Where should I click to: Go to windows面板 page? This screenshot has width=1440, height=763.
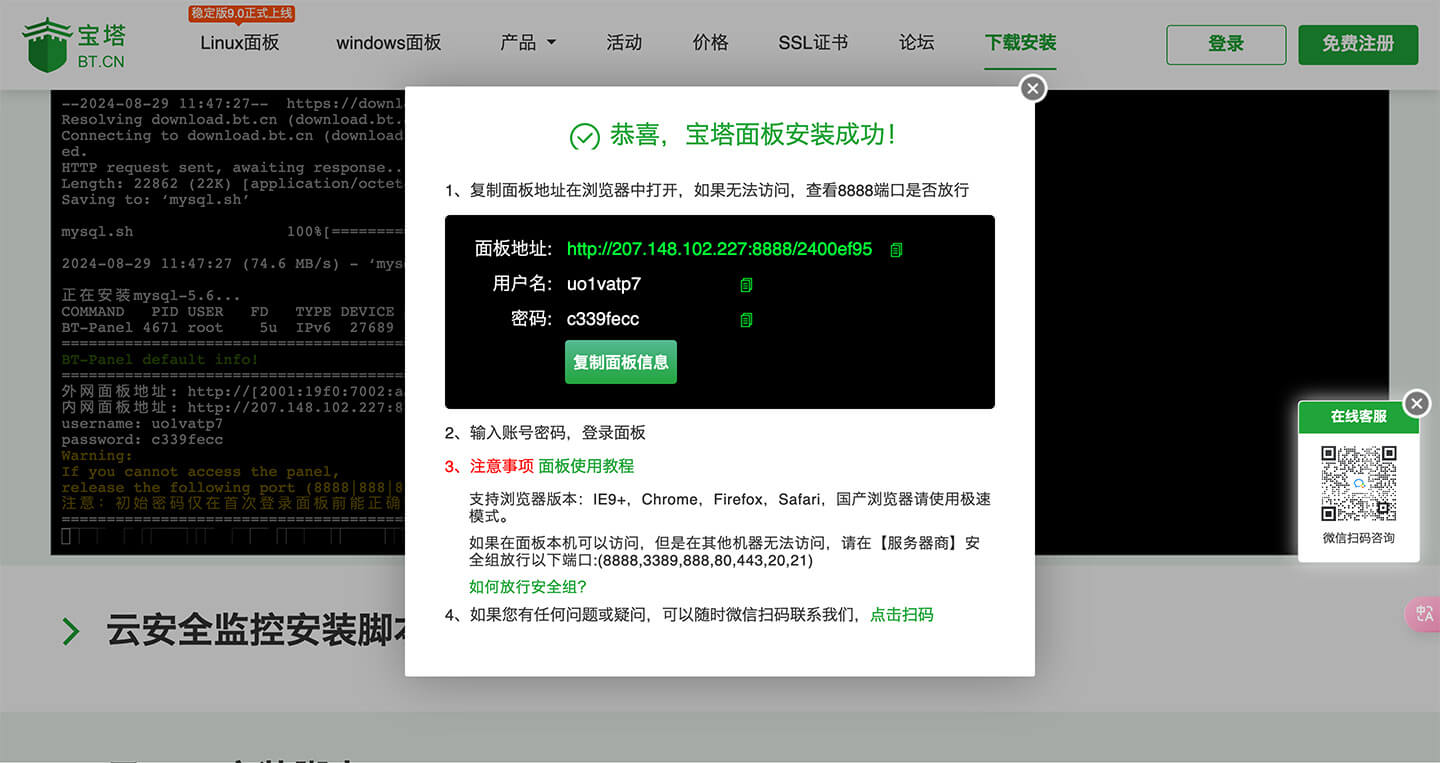(389, 43)
